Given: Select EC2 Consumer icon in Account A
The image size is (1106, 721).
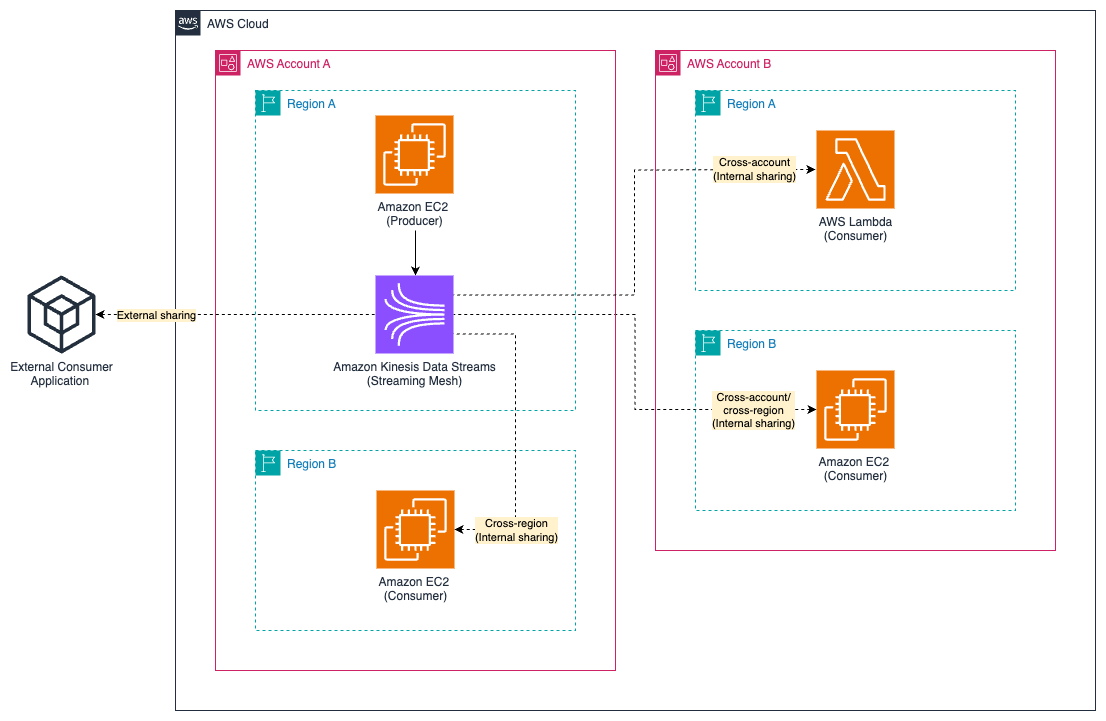Looking at the screenshot, I should (x=415, y=529).
